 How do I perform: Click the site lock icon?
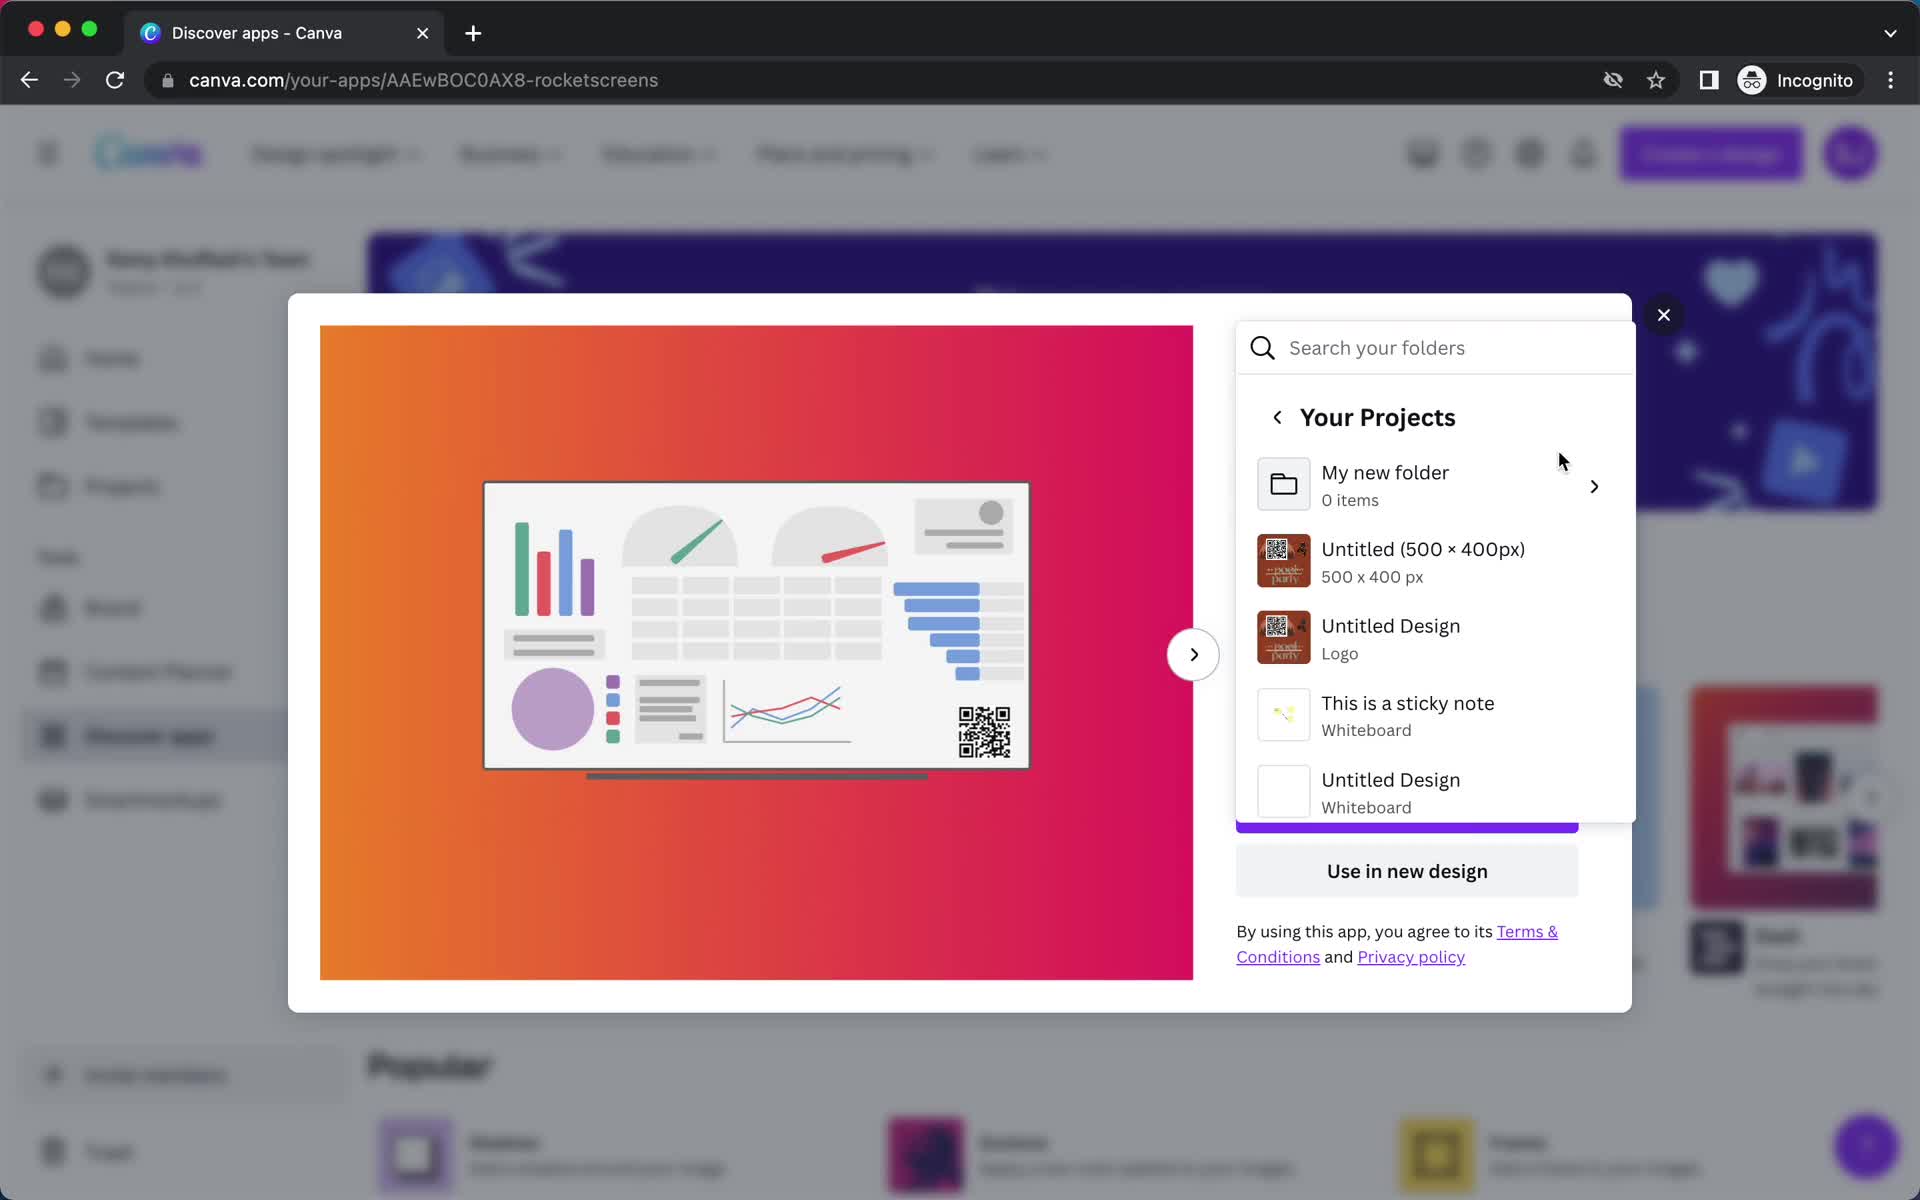(167, 80)
